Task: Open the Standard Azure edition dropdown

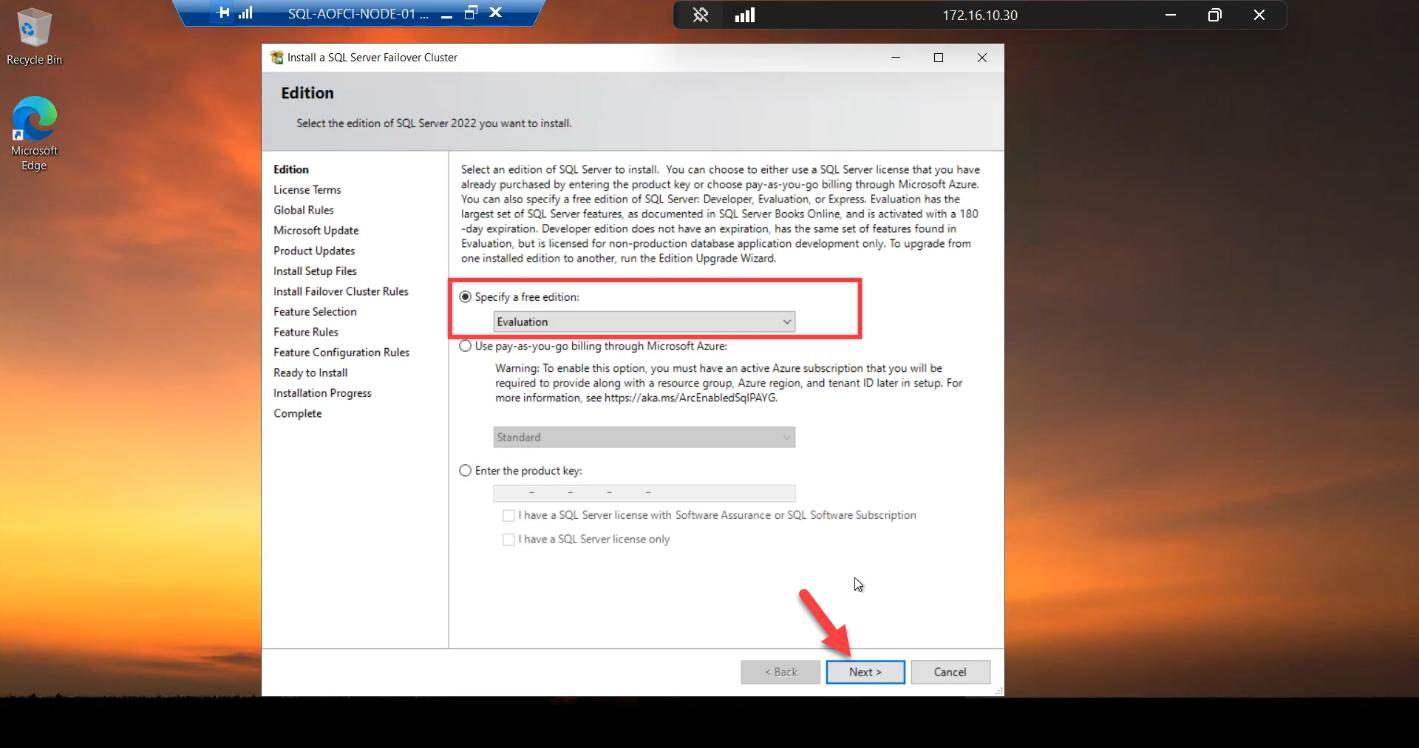Action: click(644, 437)
